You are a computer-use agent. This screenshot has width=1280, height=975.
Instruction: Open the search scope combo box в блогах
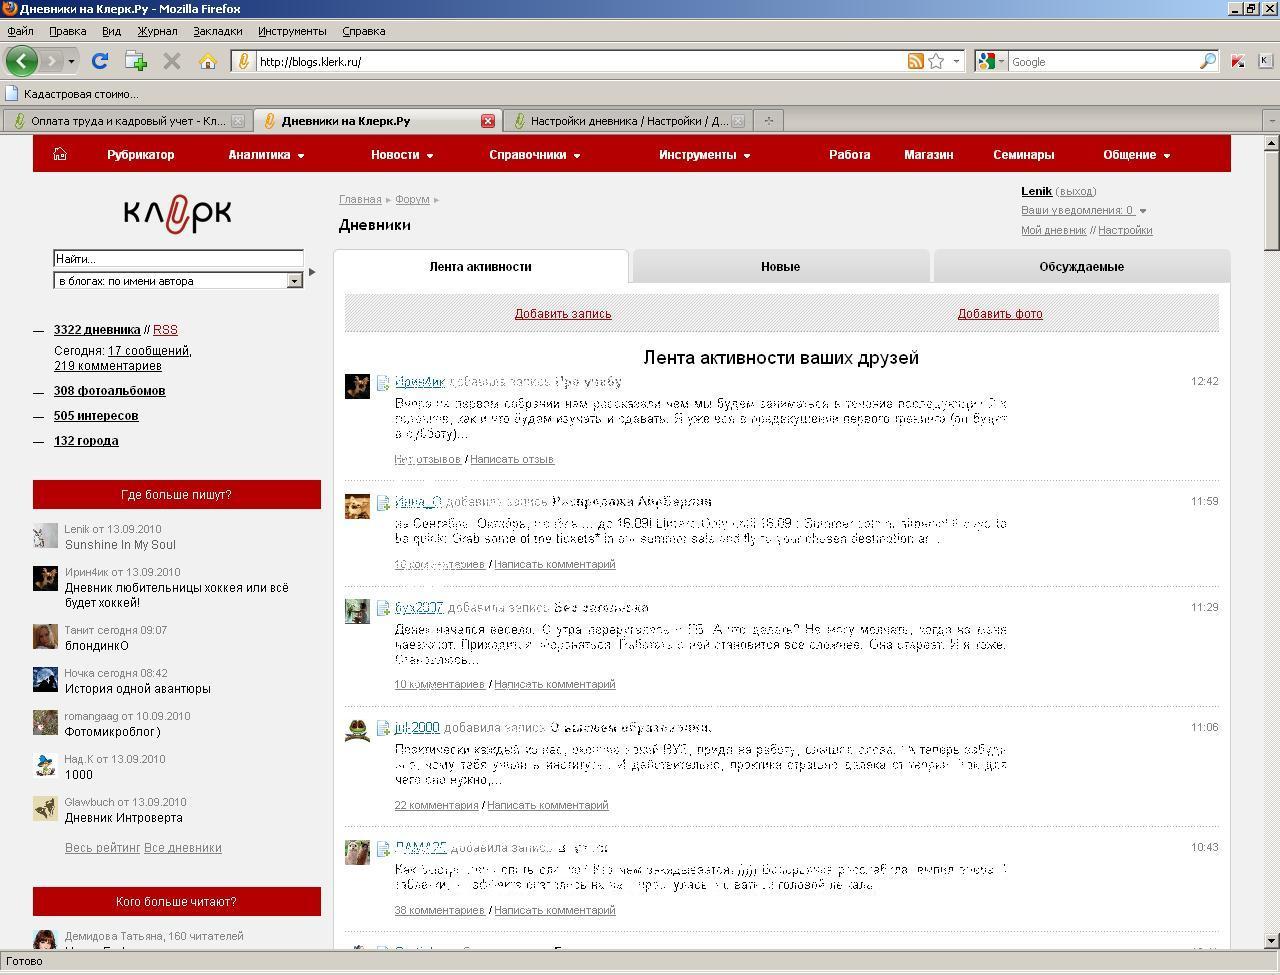coord(178,281)
